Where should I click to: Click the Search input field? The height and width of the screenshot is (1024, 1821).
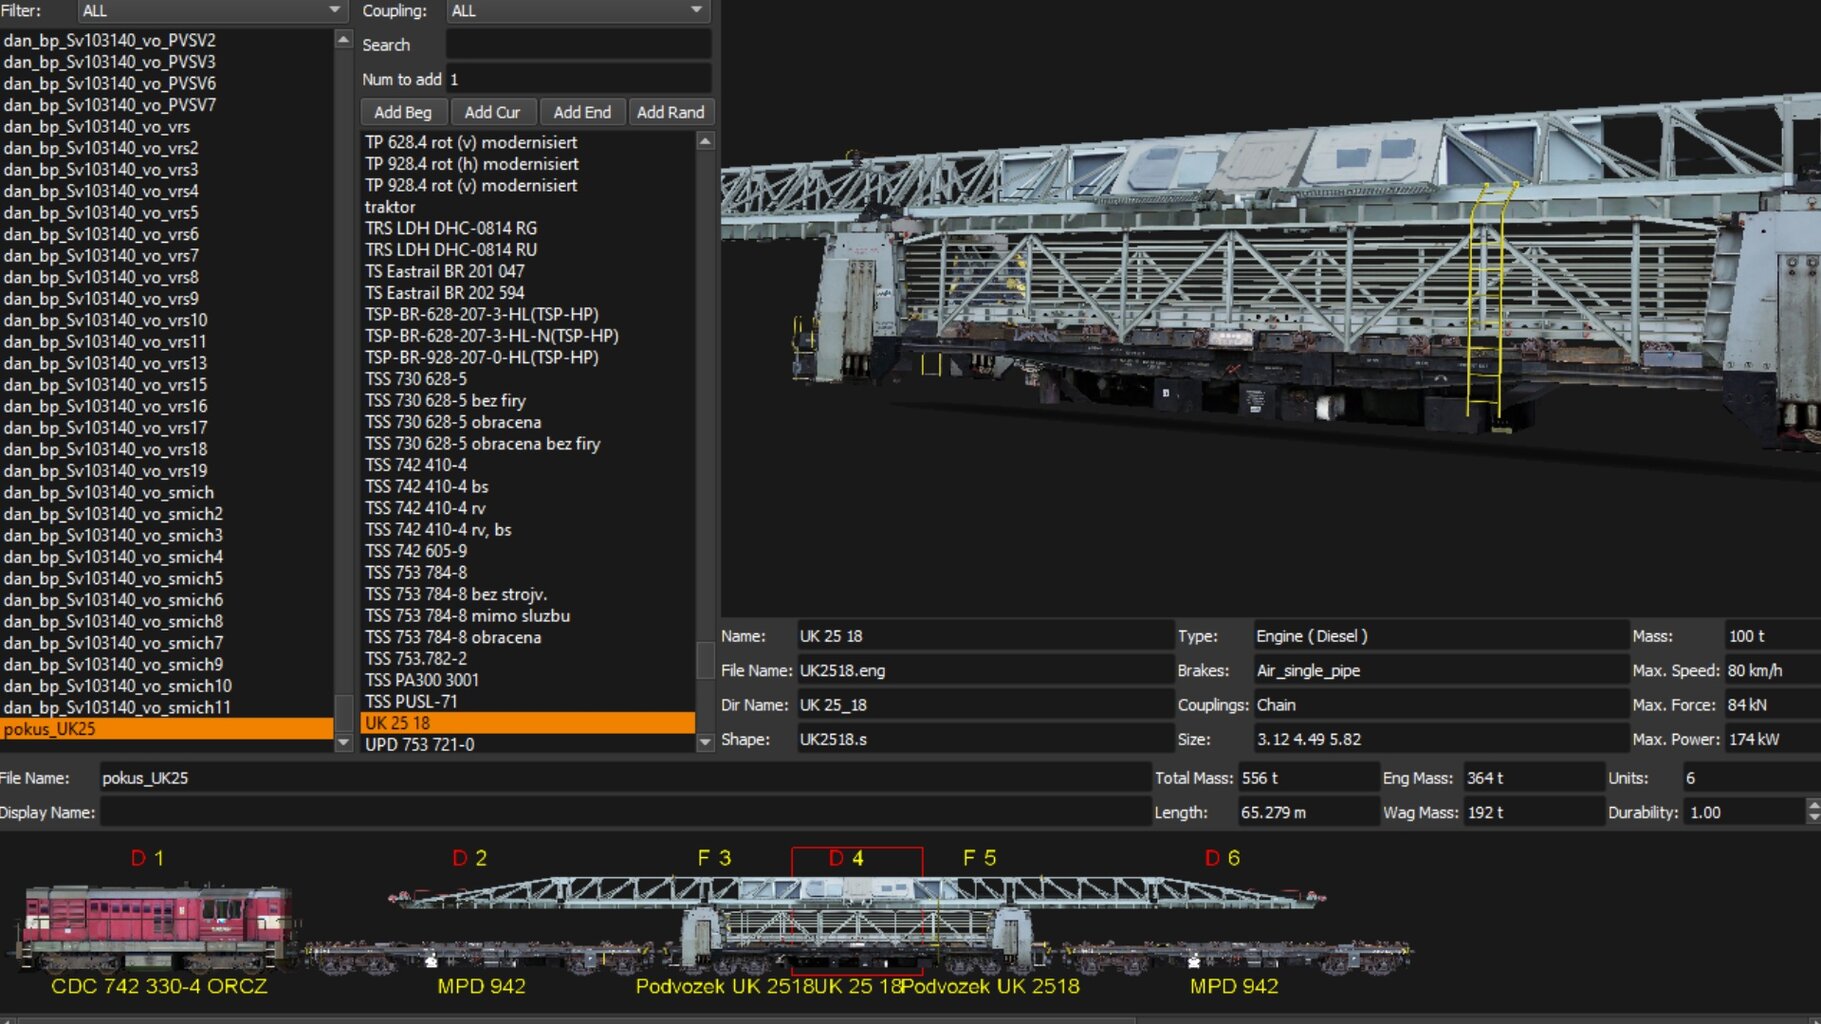point(577,45)
